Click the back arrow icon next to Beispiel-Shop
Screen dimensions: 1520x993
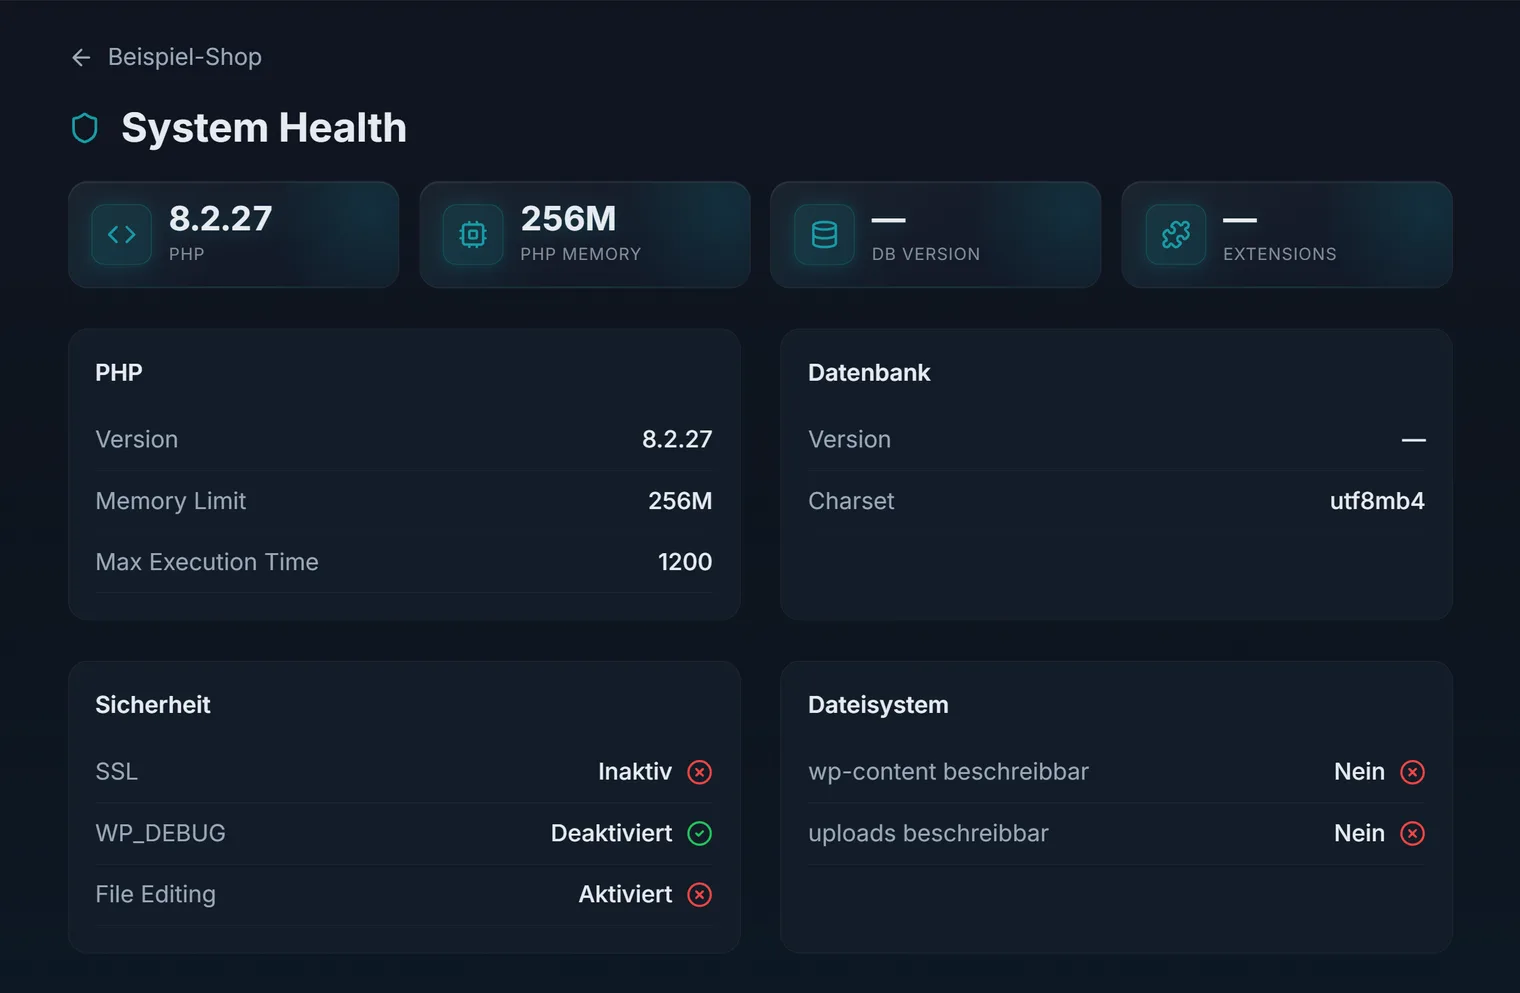click(81, 58)
